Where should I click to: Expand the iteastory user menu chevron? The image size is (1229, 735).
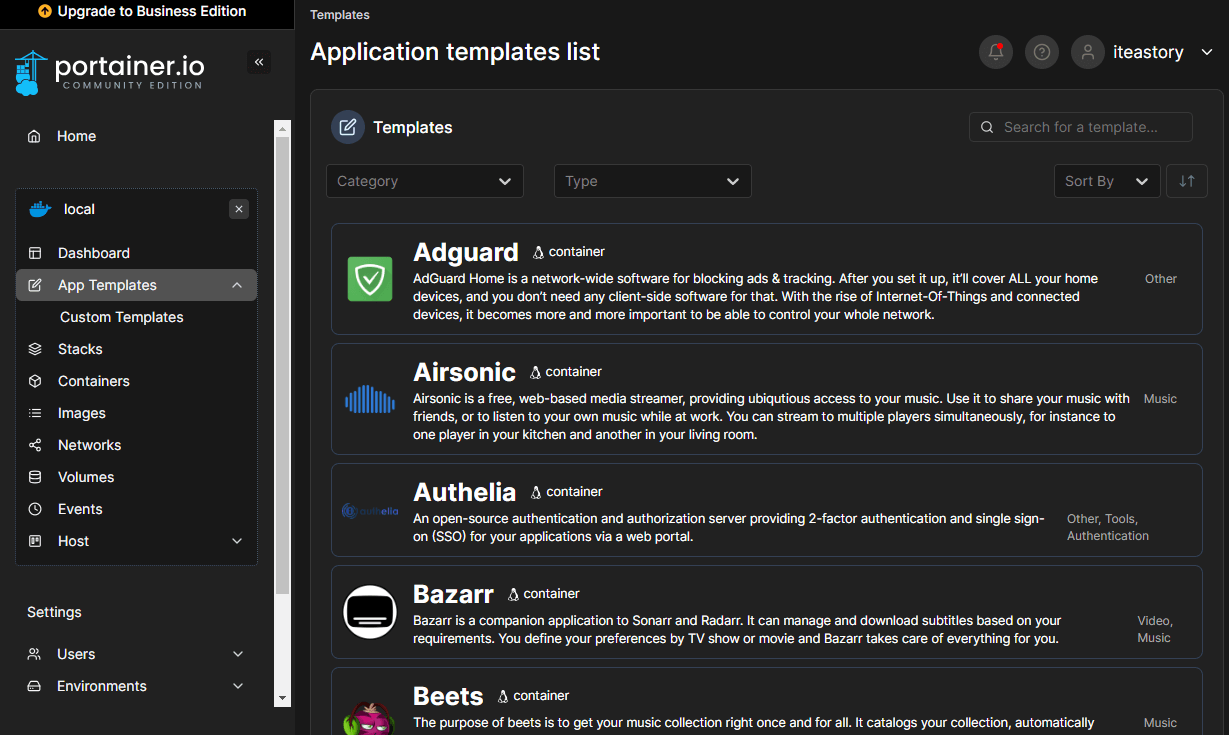[1207, 52]
